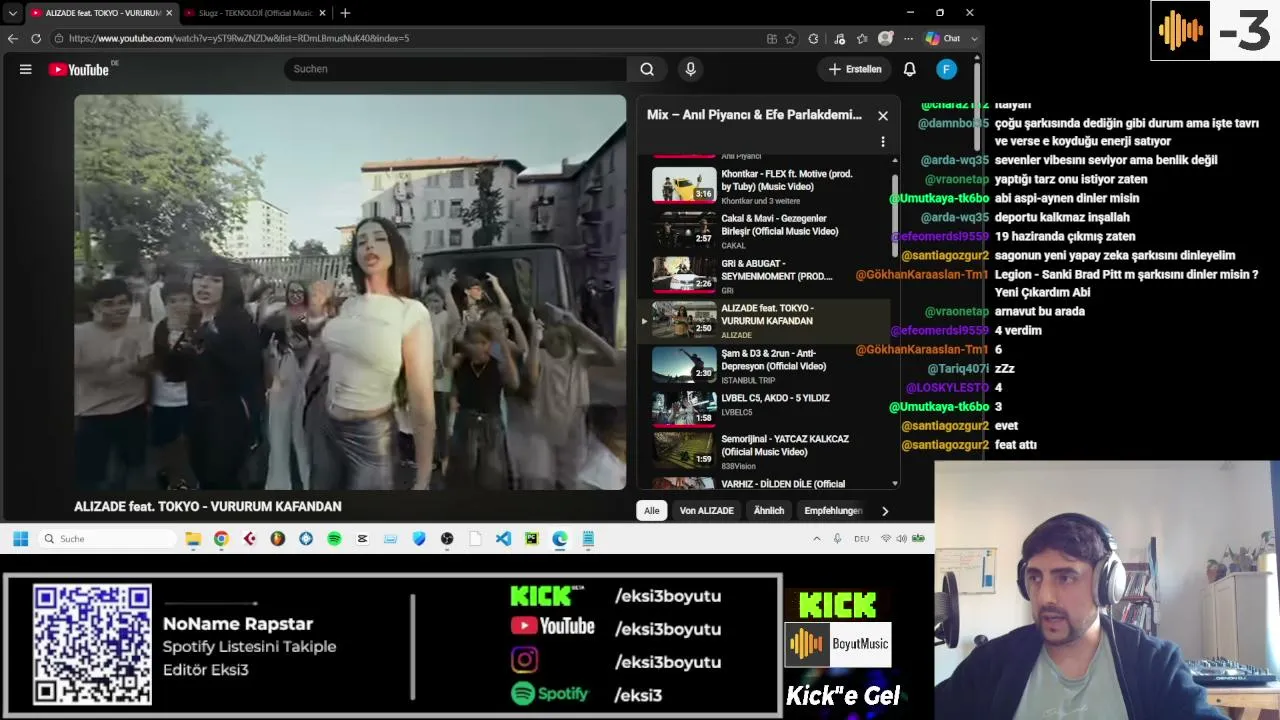
Task: Go back with the browser back arrow
Action: pyautogui.click(x=13, y=38)
